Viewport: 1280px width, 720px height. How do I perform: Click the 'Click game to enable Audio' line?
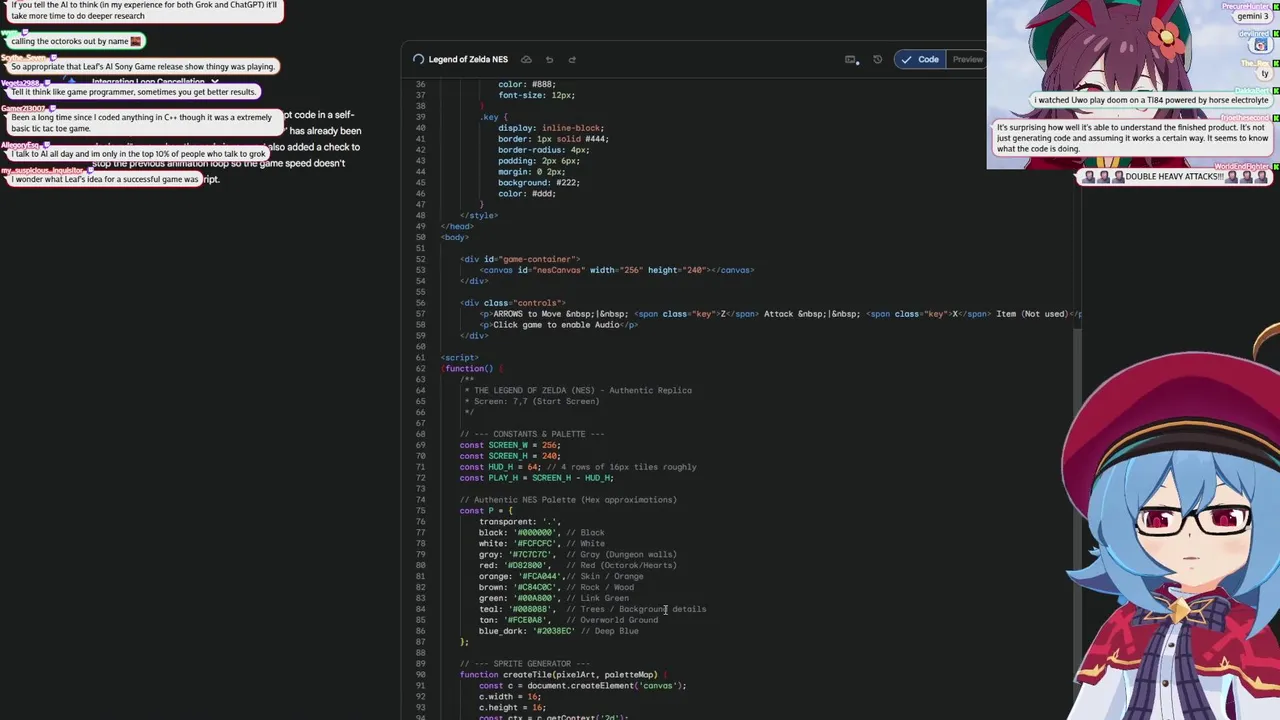click(x=558, y=325)
